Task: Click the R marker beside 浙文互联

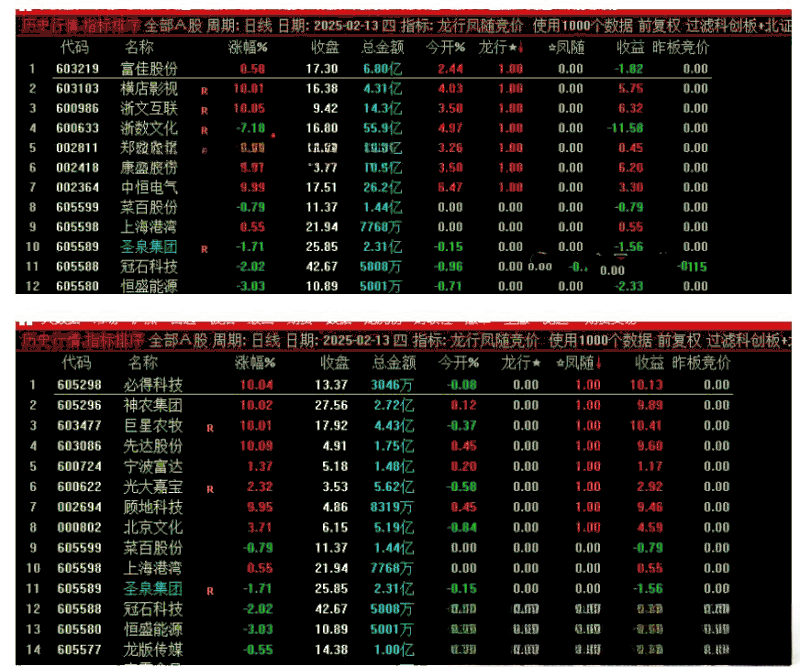Action: tap(205, 109)
